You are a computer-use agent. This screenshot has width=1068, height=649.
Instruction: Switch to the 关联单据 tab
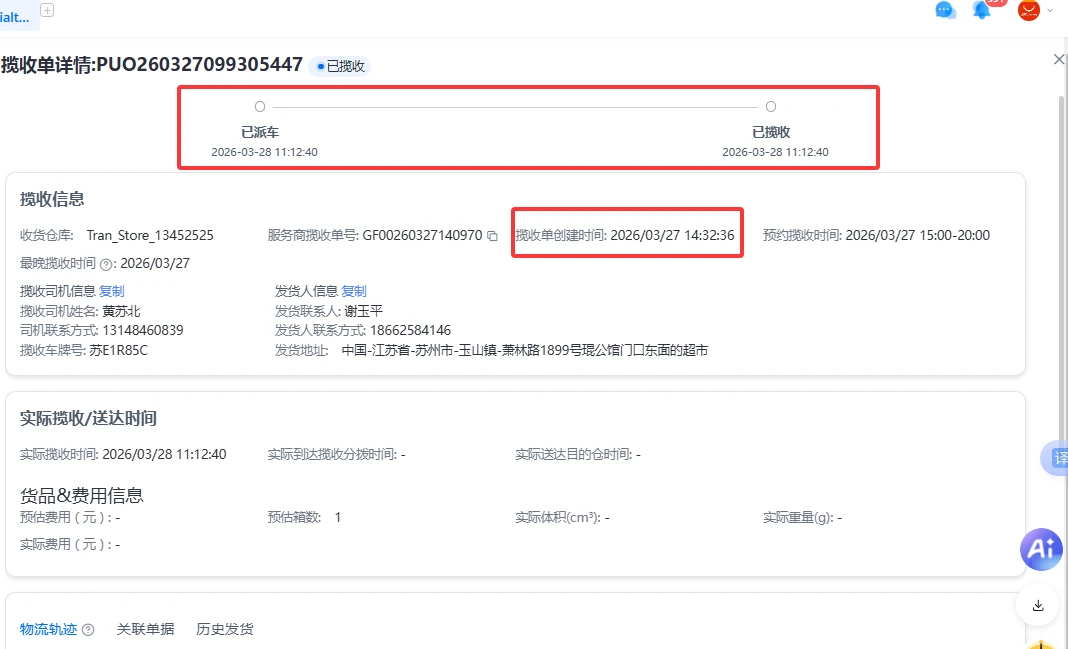coord(145,629)
